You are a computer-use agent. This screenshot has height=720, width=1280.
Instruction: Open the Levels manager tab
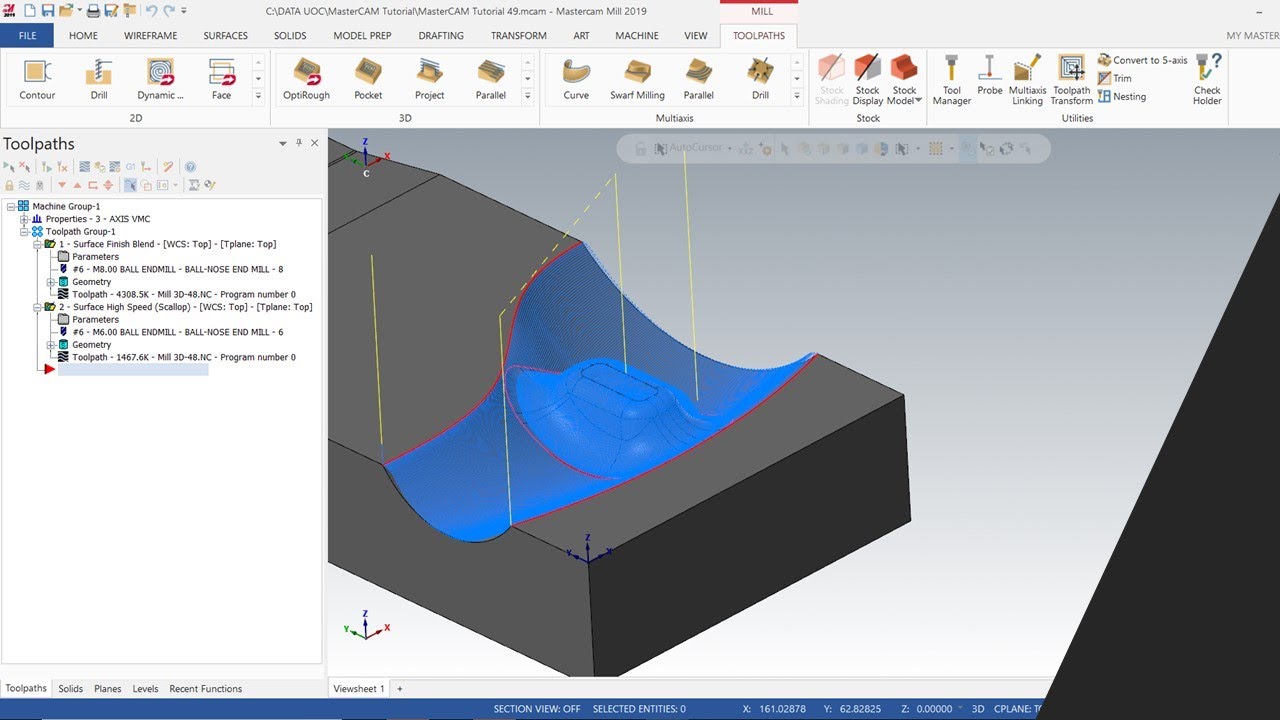(x=145, y=689)
